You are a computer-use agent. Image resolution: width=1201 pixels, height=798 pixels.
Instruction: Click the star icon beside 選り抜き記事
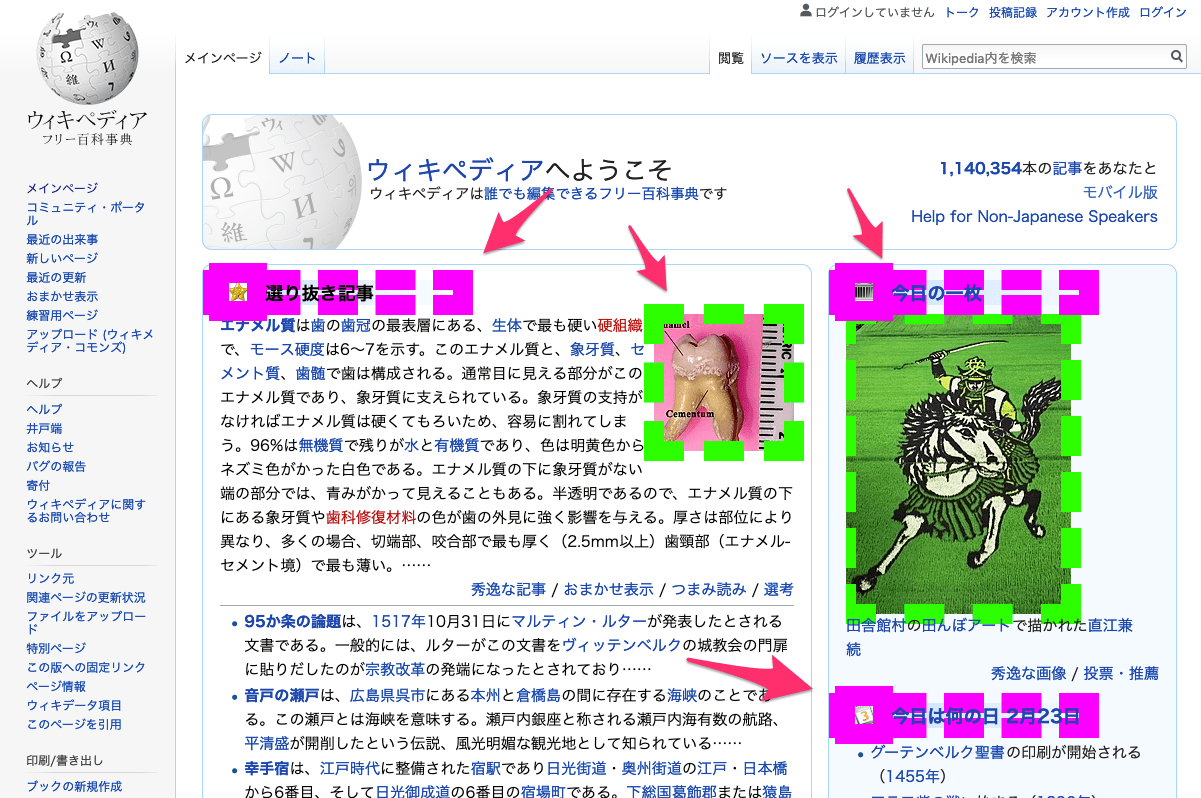point(238,292)
